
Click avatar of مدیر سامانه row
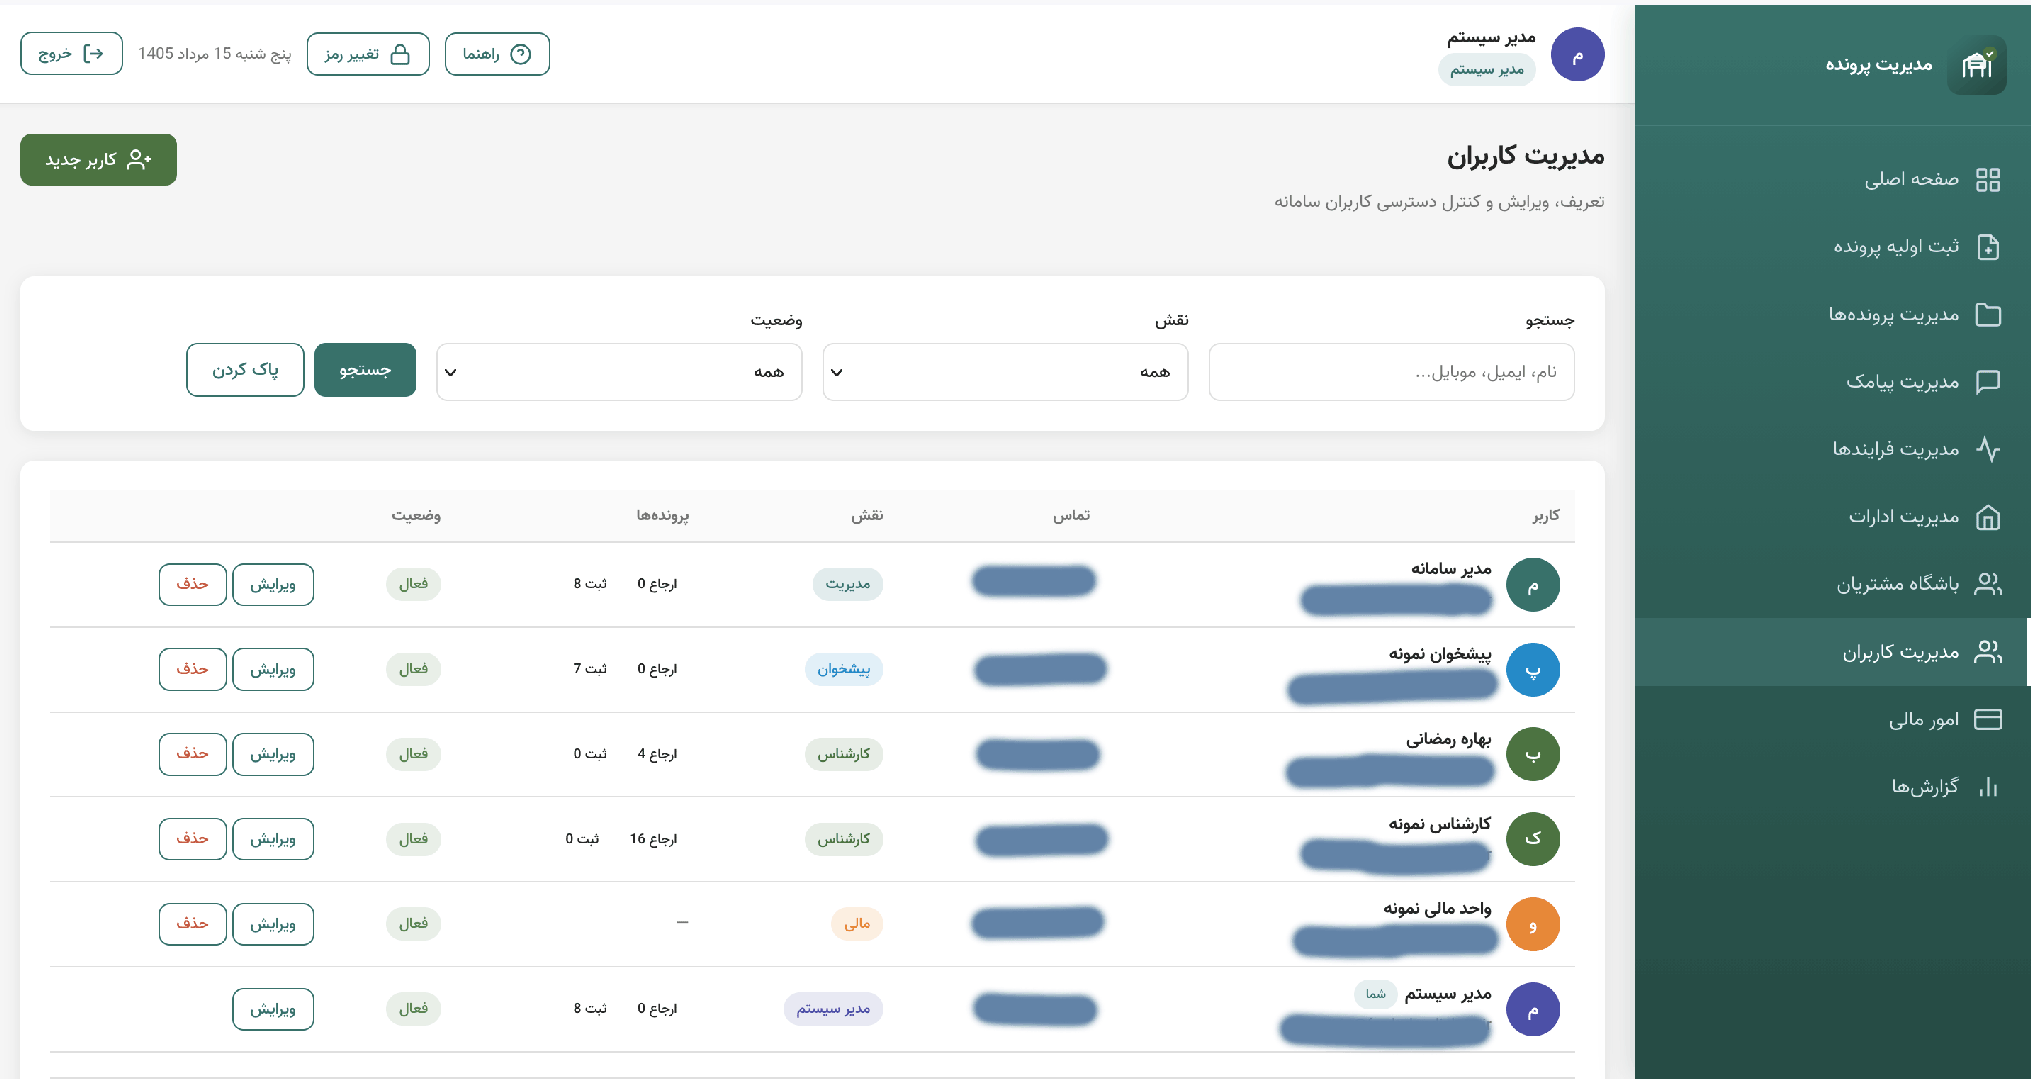(1532, 584)
